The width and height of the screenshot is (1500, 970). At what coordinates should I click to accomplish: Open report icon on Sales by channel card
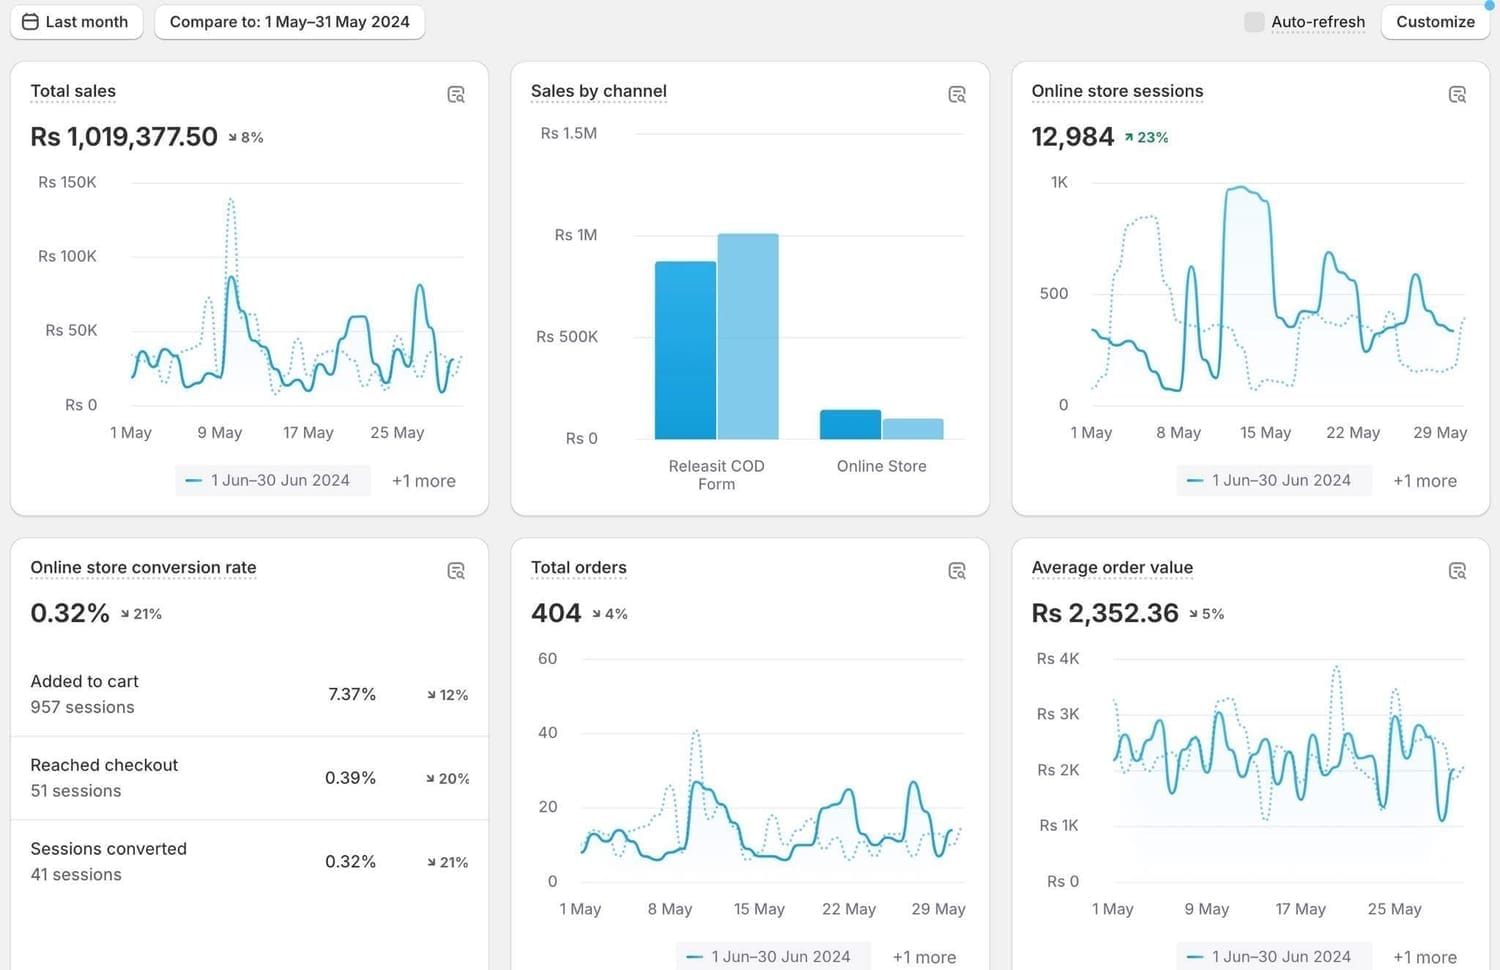tap(957, 95)
